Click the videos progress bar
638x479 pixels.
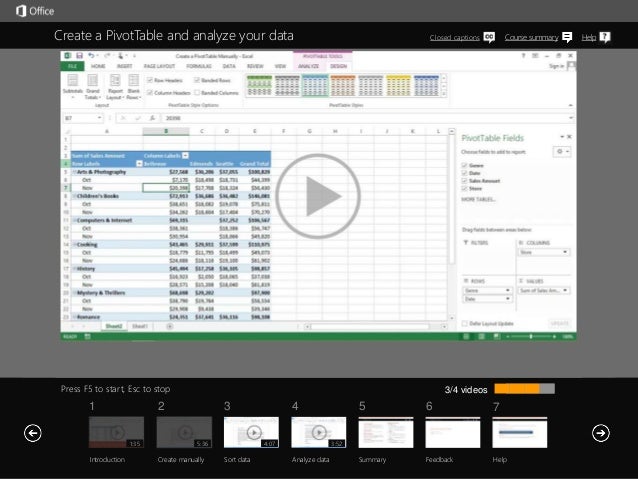524,389
